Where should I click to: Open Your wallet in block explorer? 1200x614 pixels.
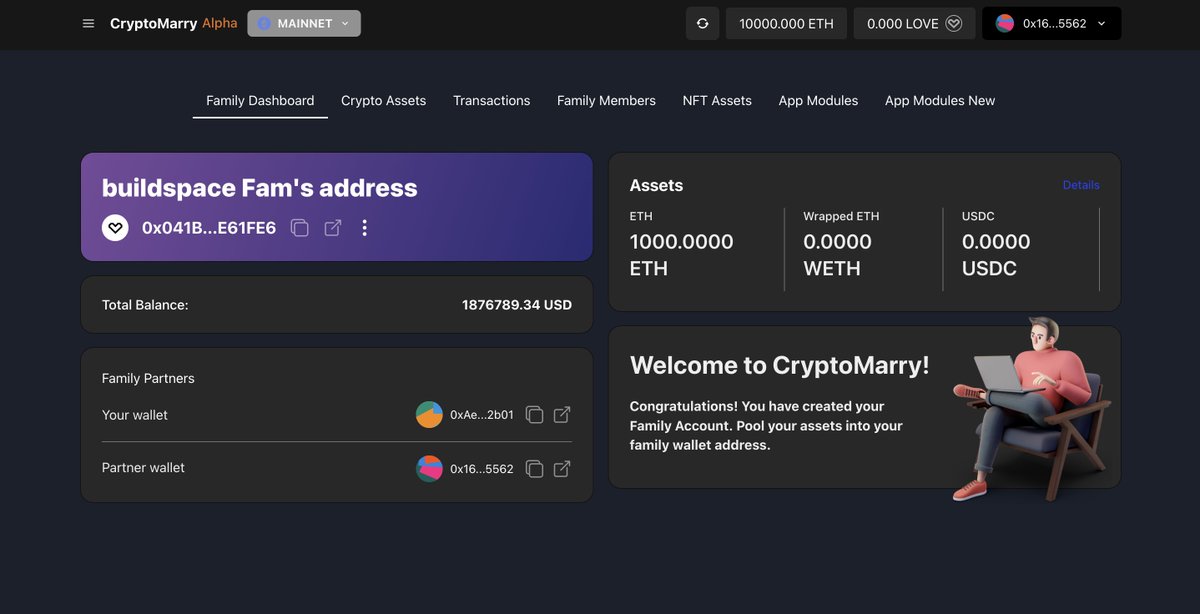tap(562, 414)
